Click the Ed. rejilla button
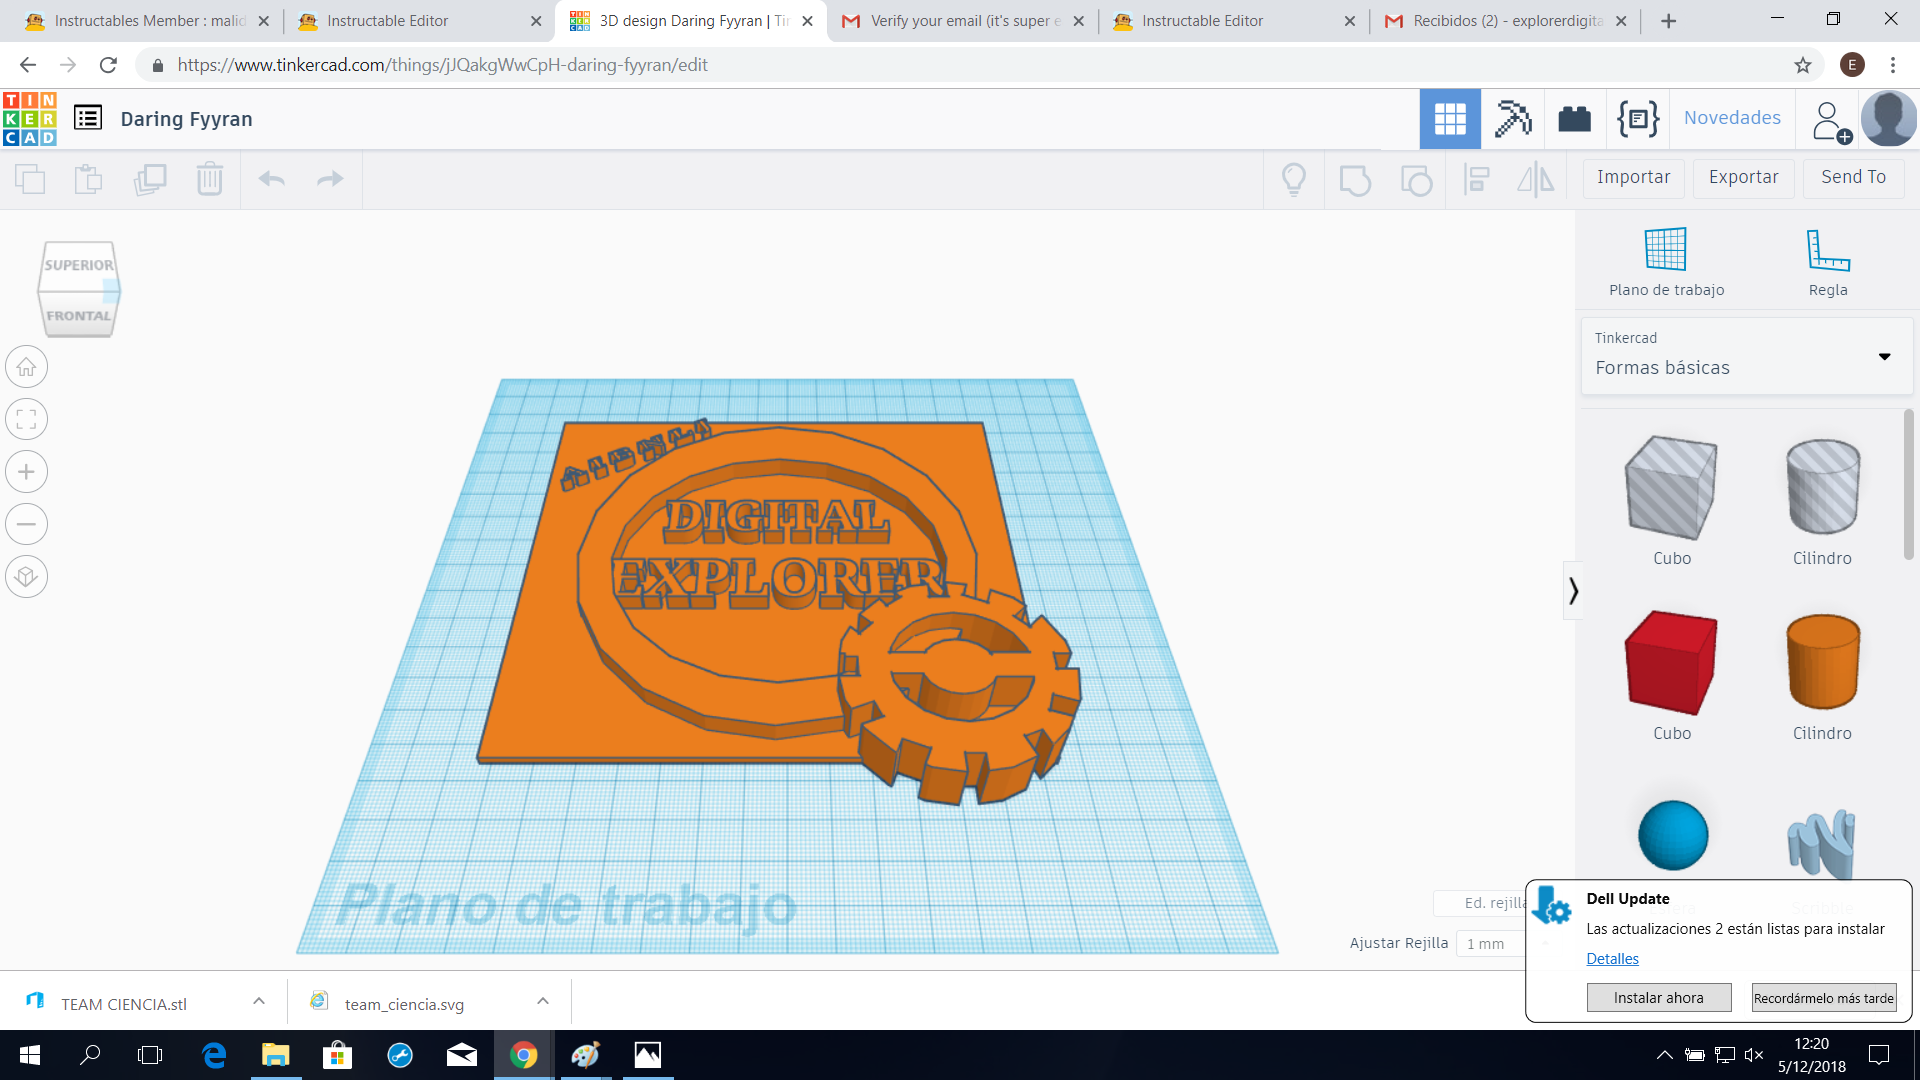The height and width of the screenshot is (1080, 1920). tap(1480, 903)
